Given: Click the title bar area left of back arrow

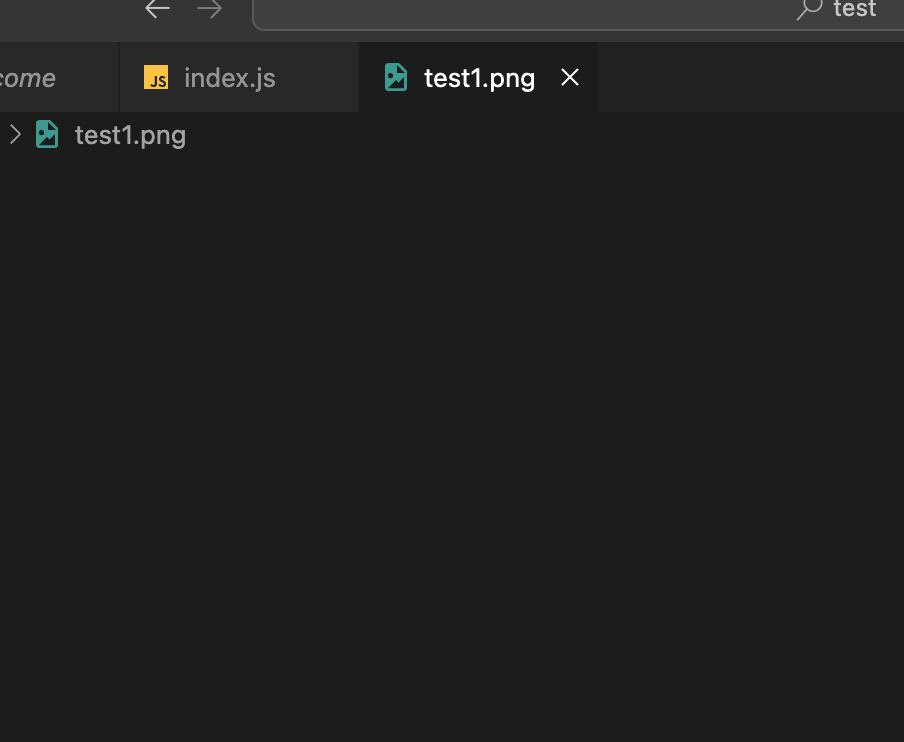Looking at the screenshot, I should (x=70, y=12).
